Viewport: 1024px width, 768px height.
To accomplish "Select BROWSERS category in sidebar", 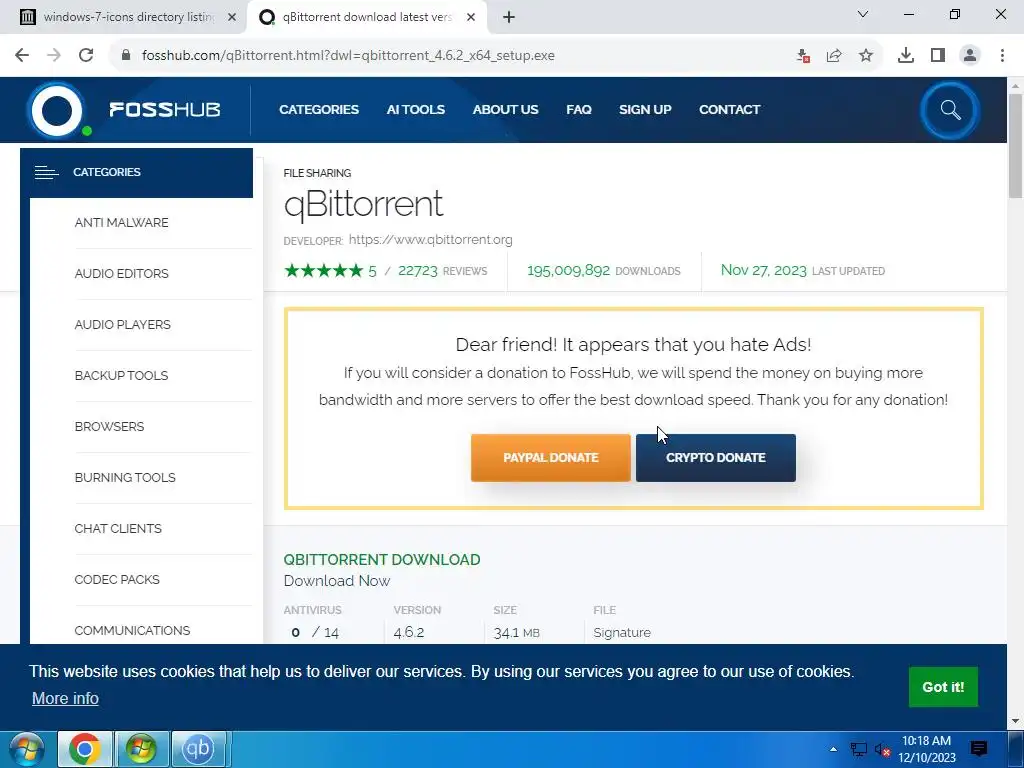I will [x=109, y=426].
